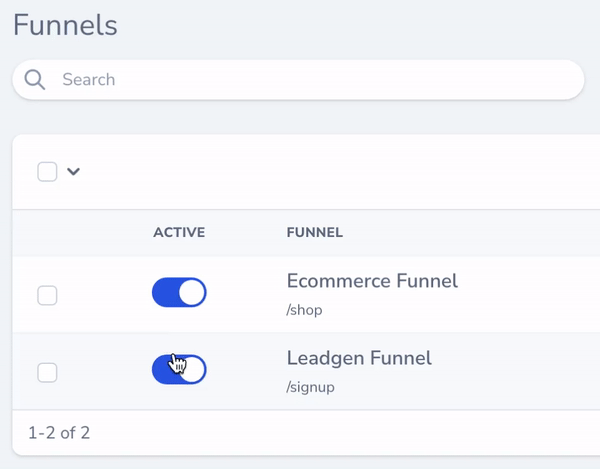600x469 pixels.
Task: Click the /signup path text
Action: tap(310, 387)
